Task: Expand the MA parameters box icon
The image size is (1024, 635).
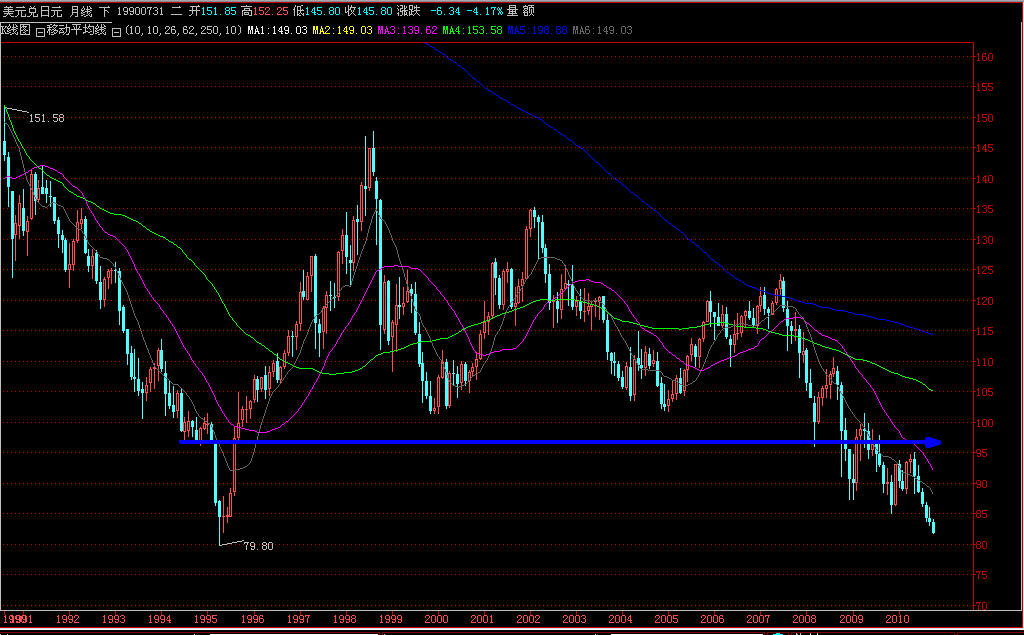Action: click(x=116, y=31)
